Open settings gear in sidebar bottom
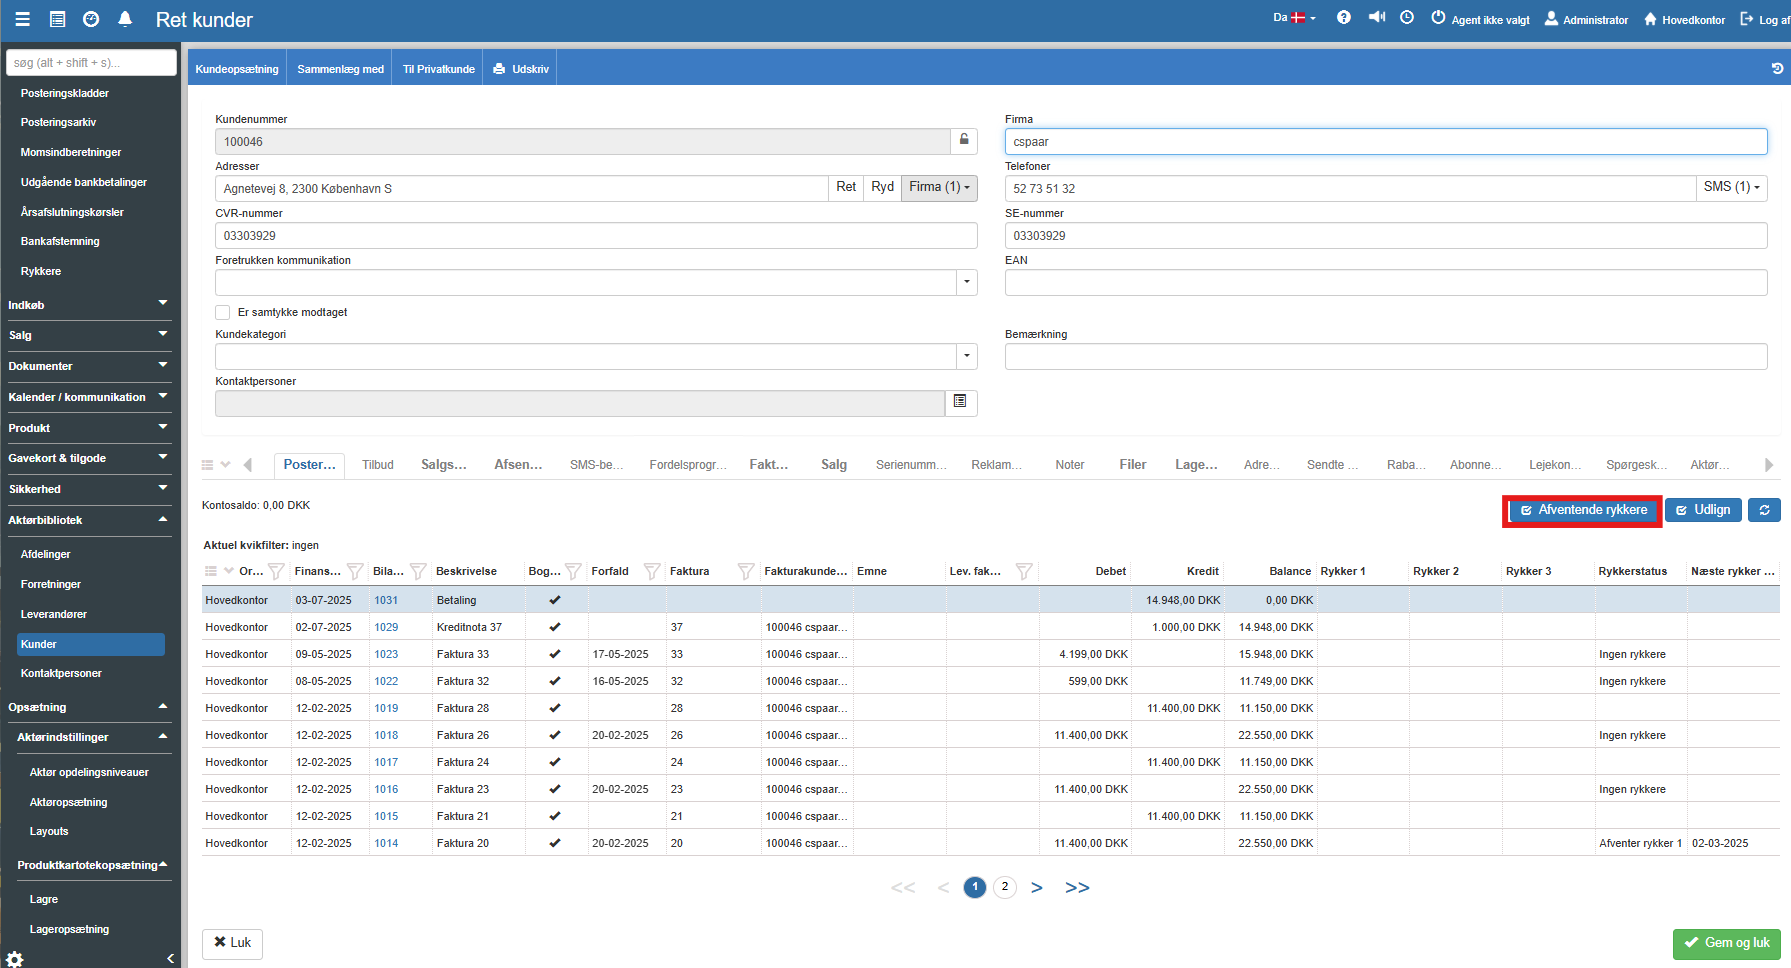This screenshot has height=968, width=1791. click(x=15, y=958)
